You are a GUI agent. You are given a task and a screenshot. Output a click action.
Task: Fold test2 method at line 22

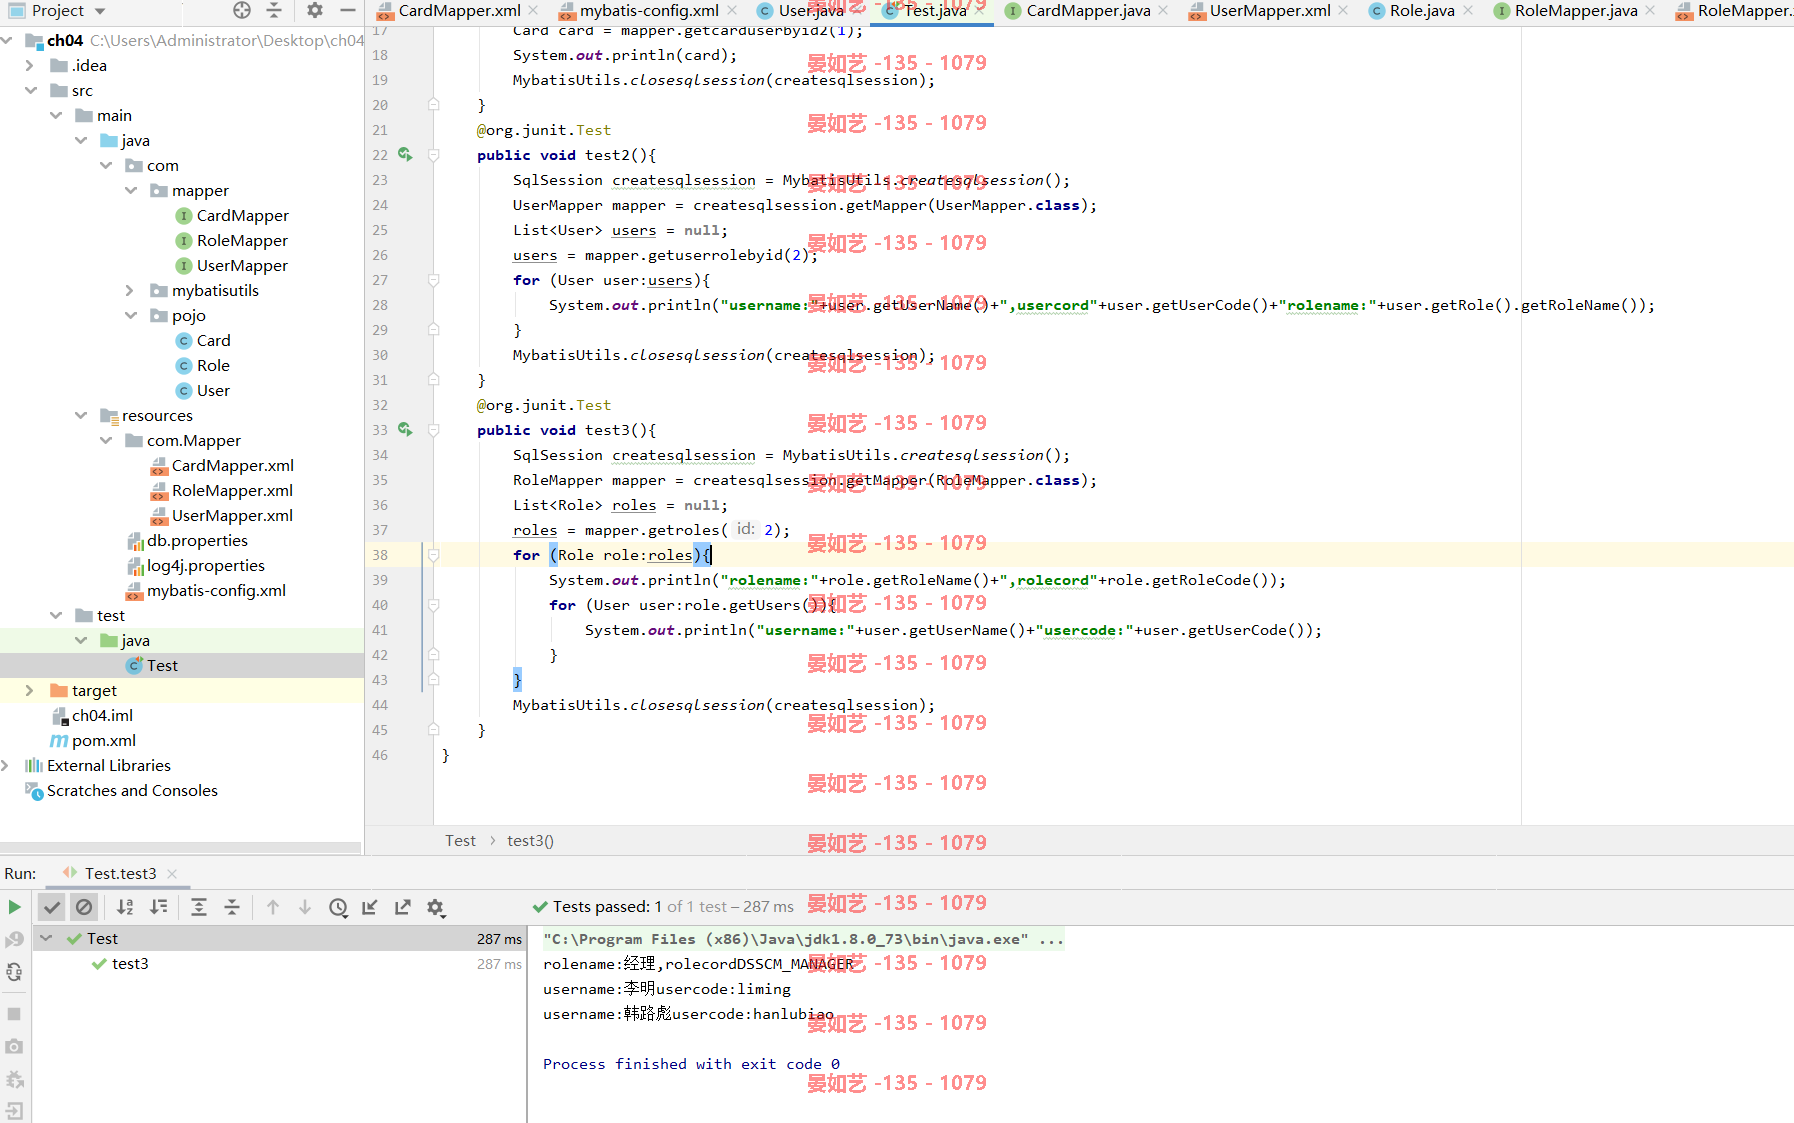434,155
